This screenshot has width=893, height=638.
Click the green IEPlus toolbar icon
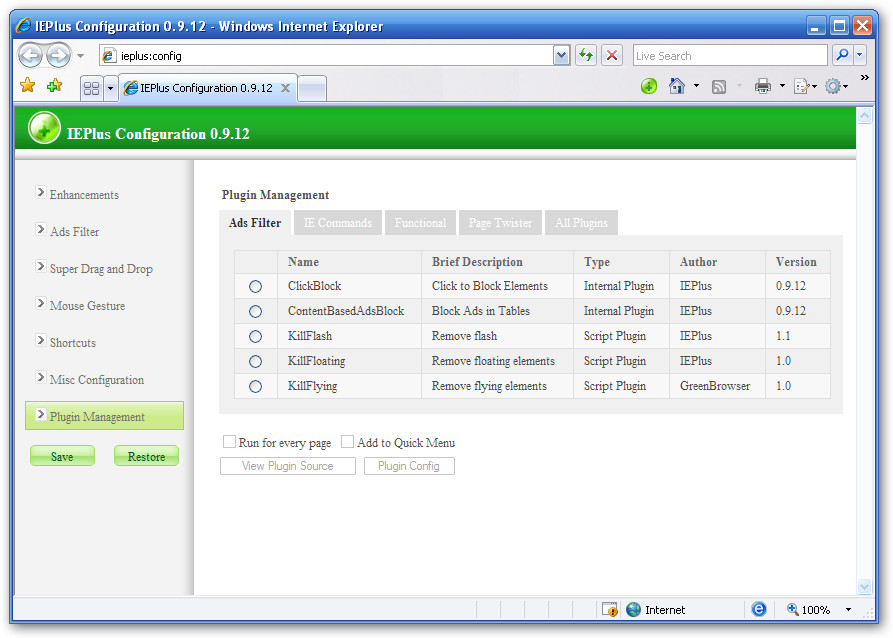tap(649, 87)
